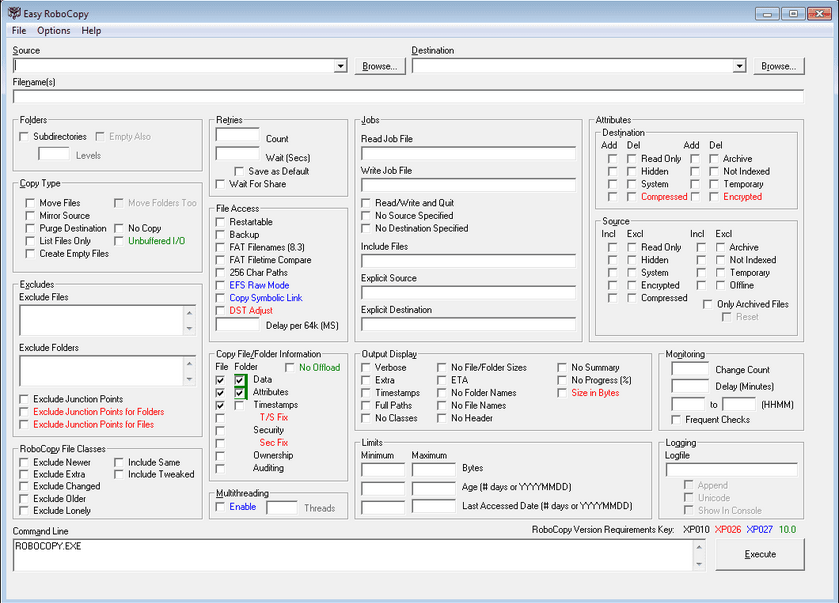Check List Files Only
Viewport: 839px width, 603px height.
click(x=30, y=241)
